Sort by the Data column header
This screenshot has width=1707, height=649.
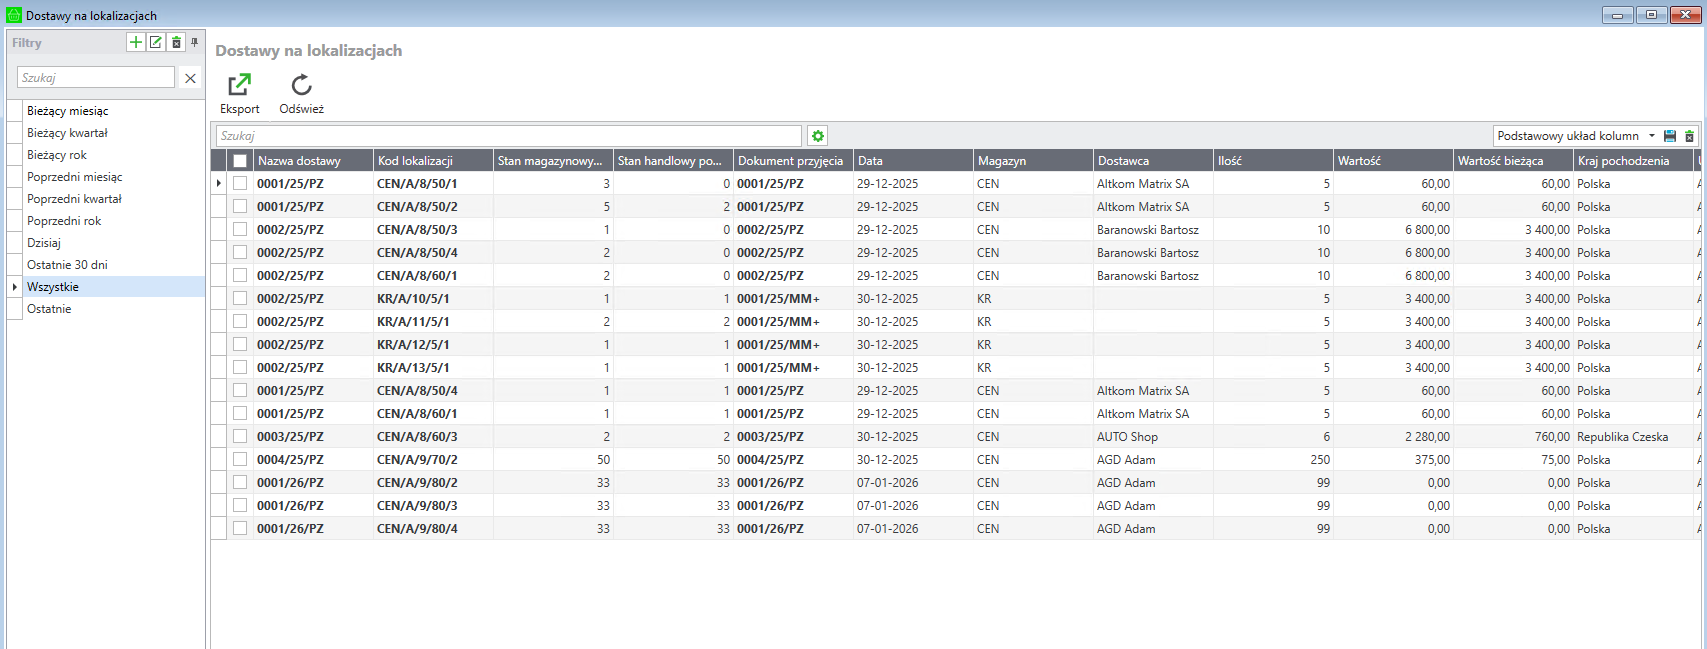(912, 161)
